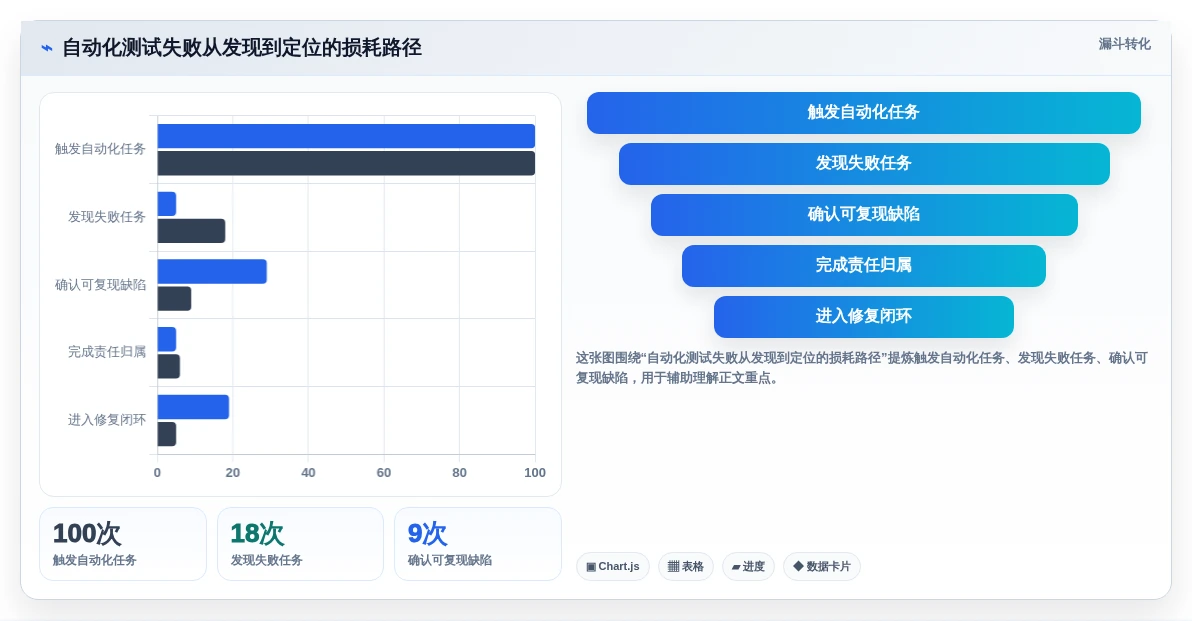Click the x-axis tick 20
The width and height of the screenshot is (1192, 621).
pyautogui.click(x=233, y=473)
